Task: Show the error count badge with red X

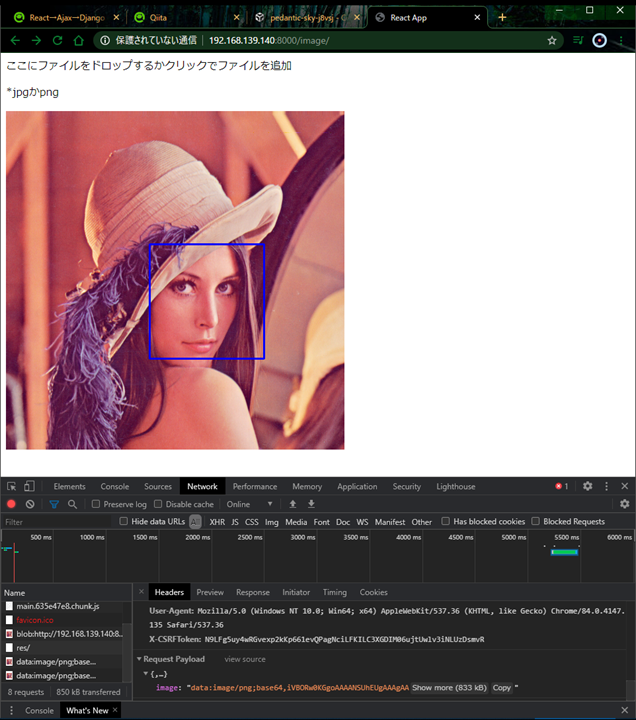Action: (x=562, y=486)
